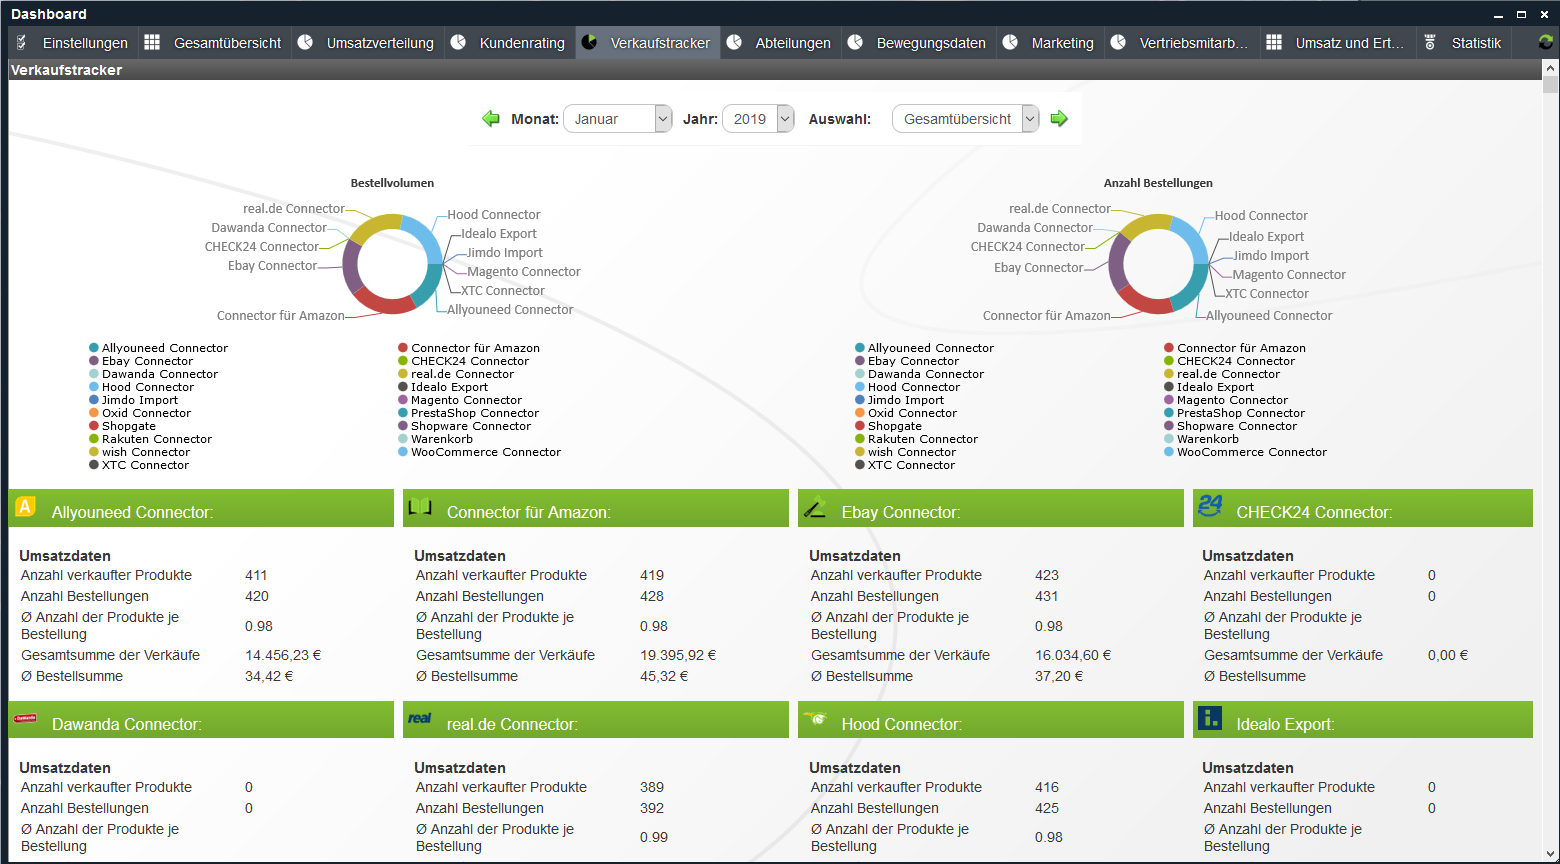Click the Gesamtübersicht grid icon
Screen dimensions: 1560x864
[x=152, y=42]
